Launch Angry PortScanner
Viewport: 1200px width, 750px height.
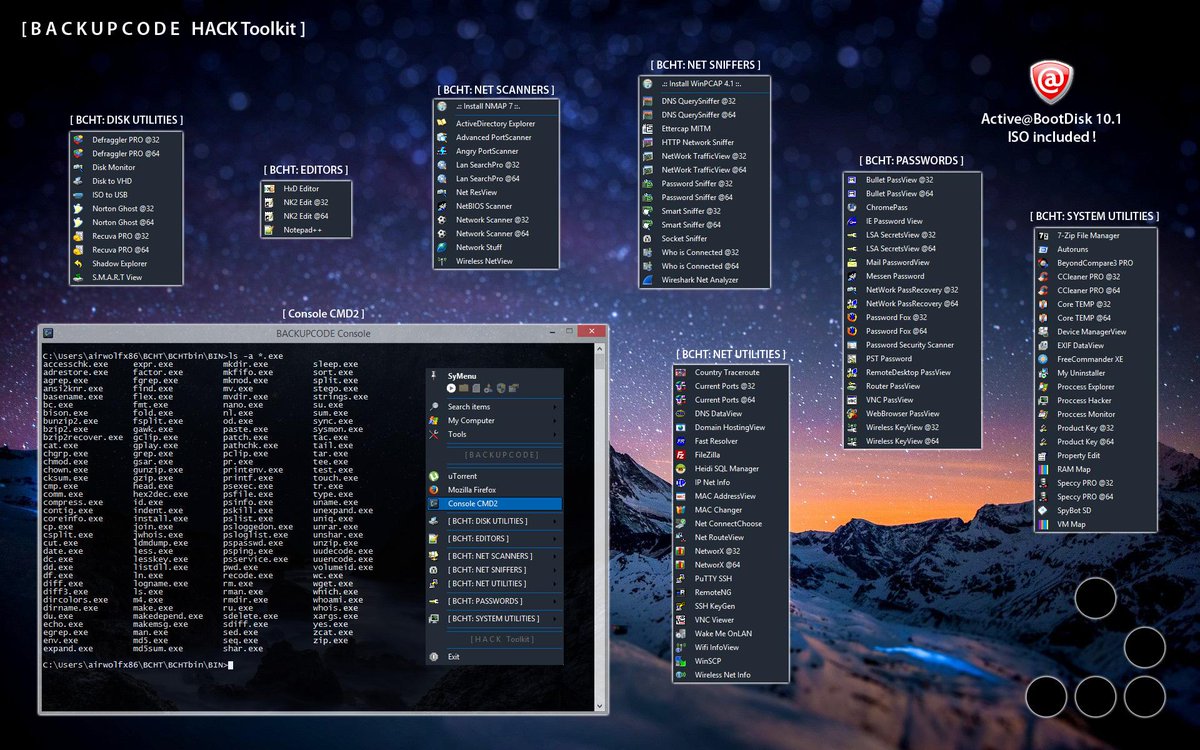495,151
